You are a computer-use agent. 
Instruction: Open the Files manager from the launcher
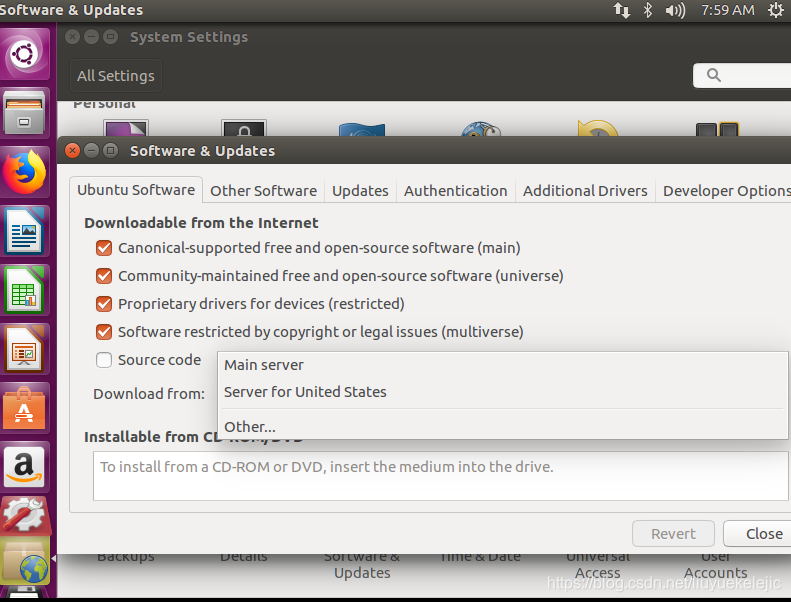click(25, 113)
